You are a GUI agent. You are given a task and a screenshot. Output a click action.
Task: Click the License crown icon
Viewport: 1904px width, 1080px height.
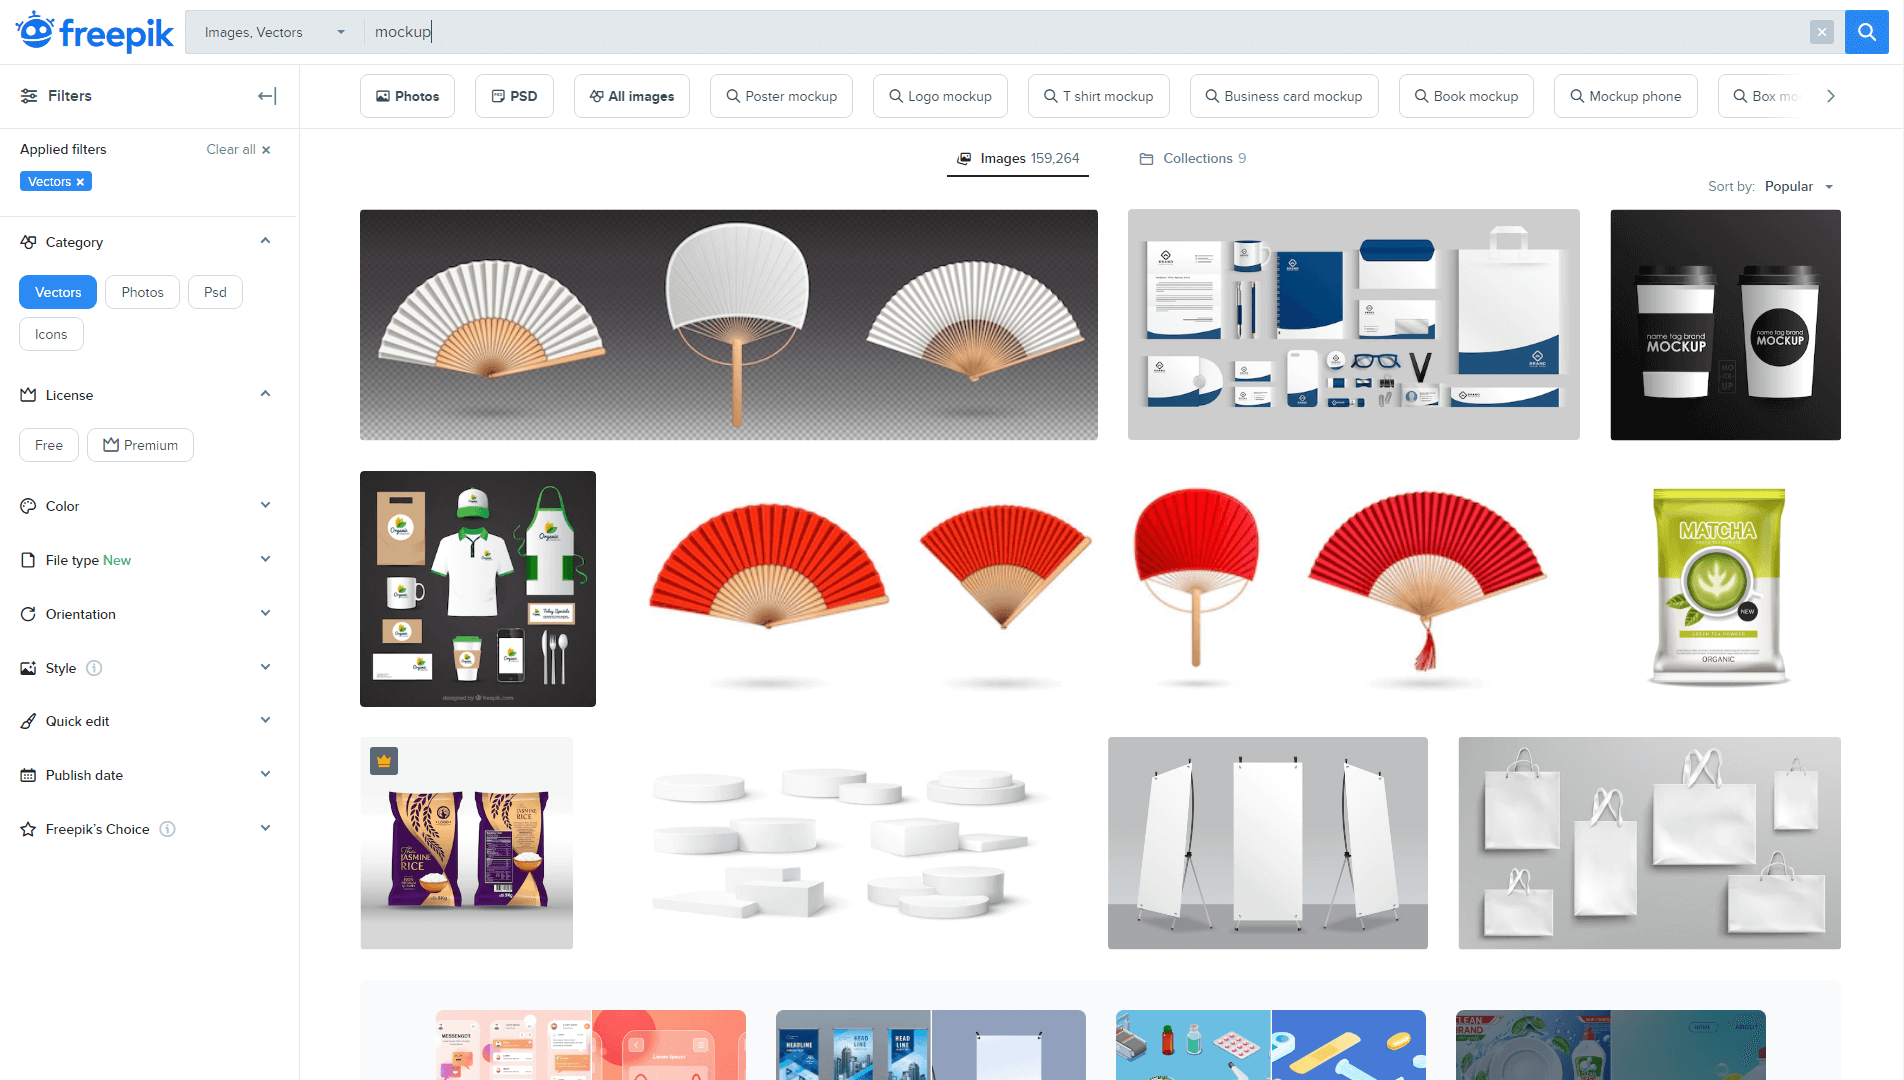click(x=28, y=395)
